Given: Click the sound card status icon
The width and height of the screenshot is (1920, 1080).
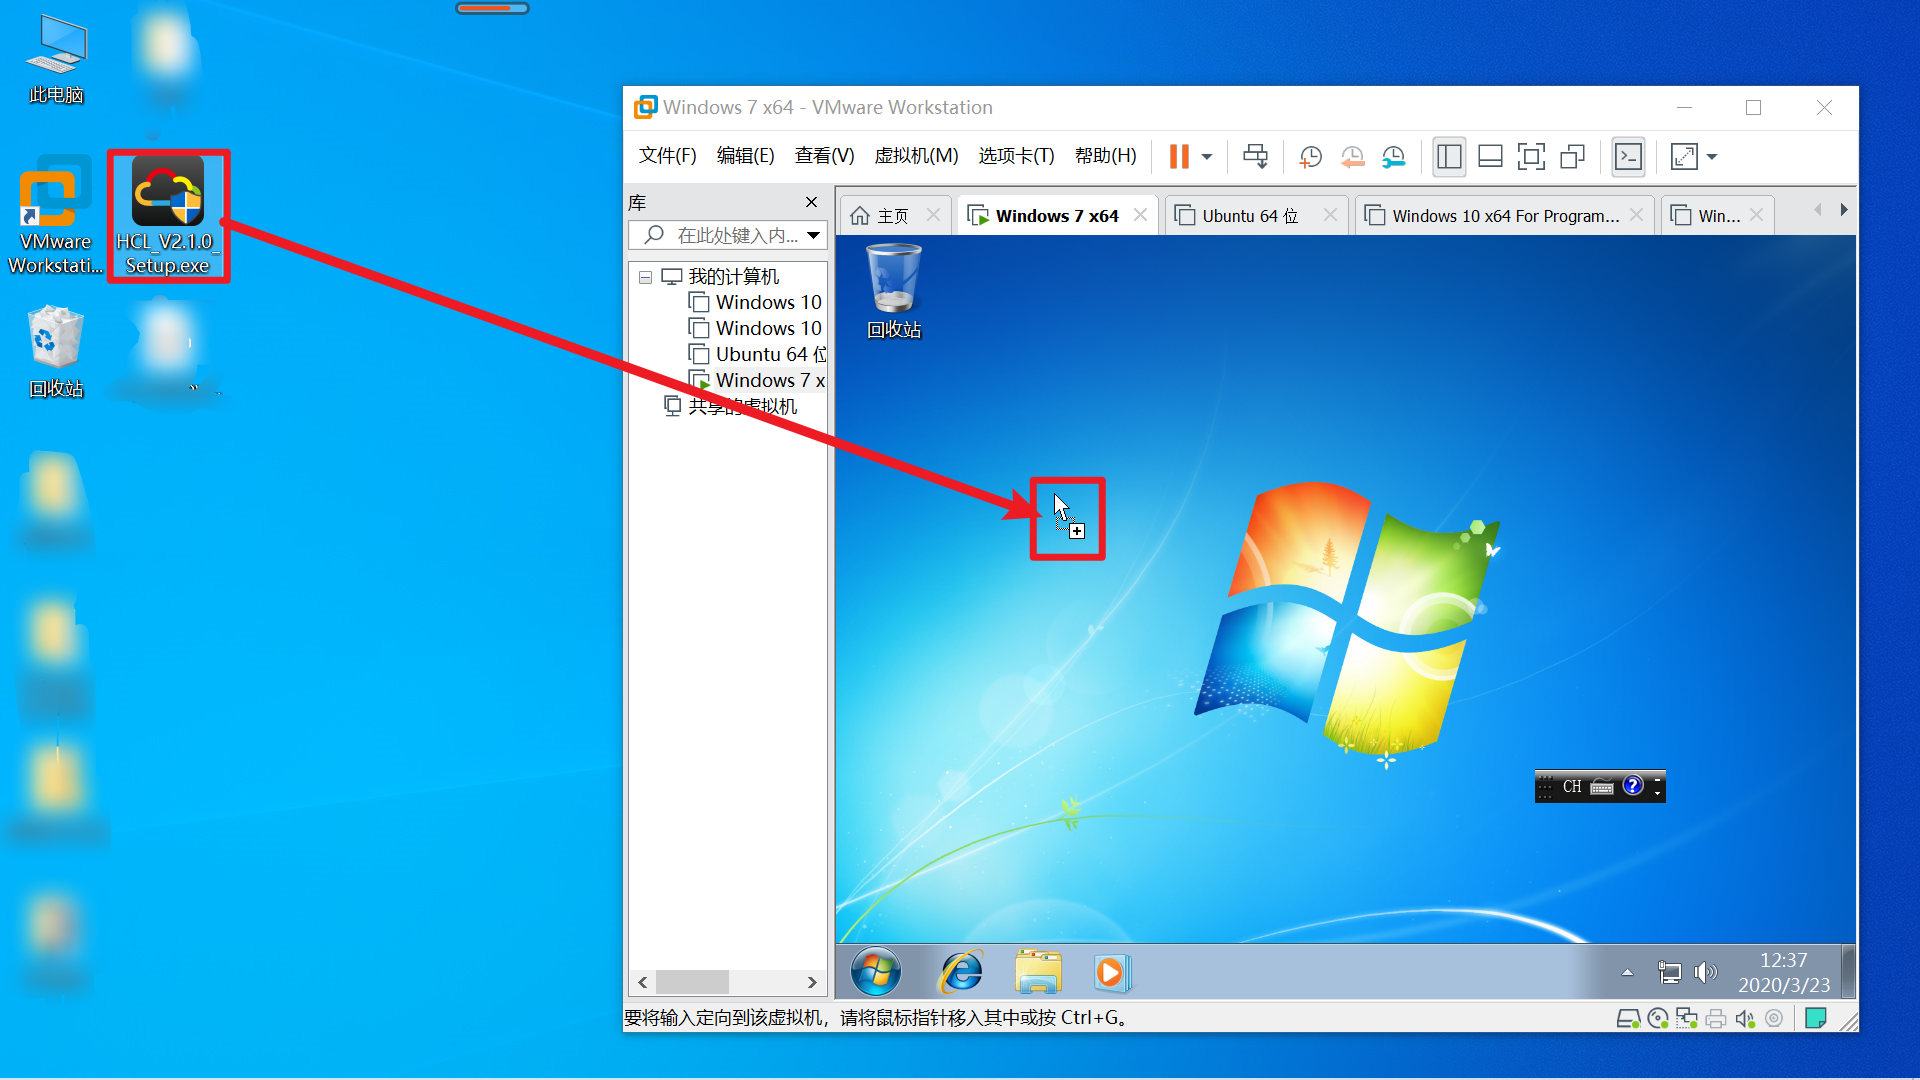Looking at the screenshot, I should point(1745,1019).
